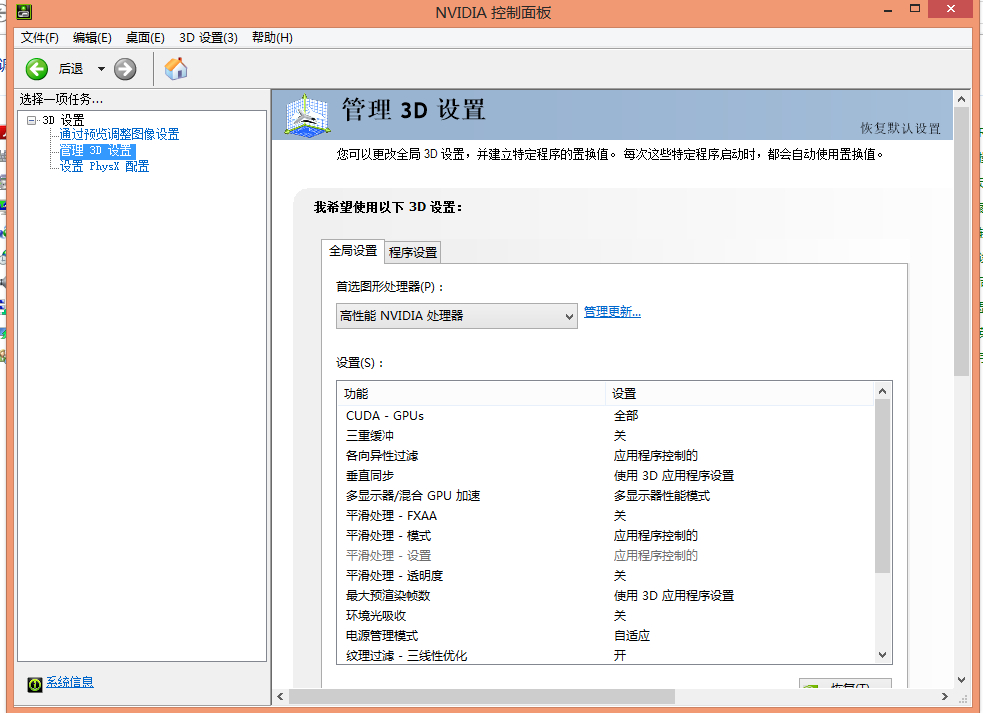Screen dimensions: 983x713
Task: Click the 功能 column header
Action: click(x=471, y=394)
